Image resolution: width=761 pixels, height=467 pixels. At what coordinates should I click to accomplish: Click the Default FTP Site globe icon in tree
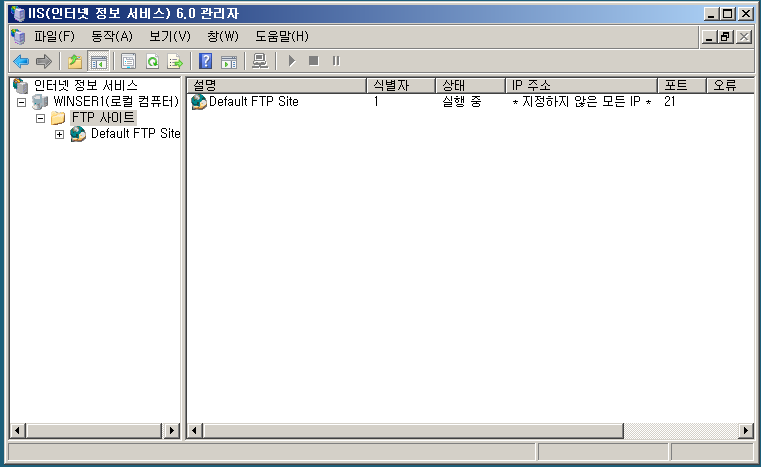pos(78,133)
